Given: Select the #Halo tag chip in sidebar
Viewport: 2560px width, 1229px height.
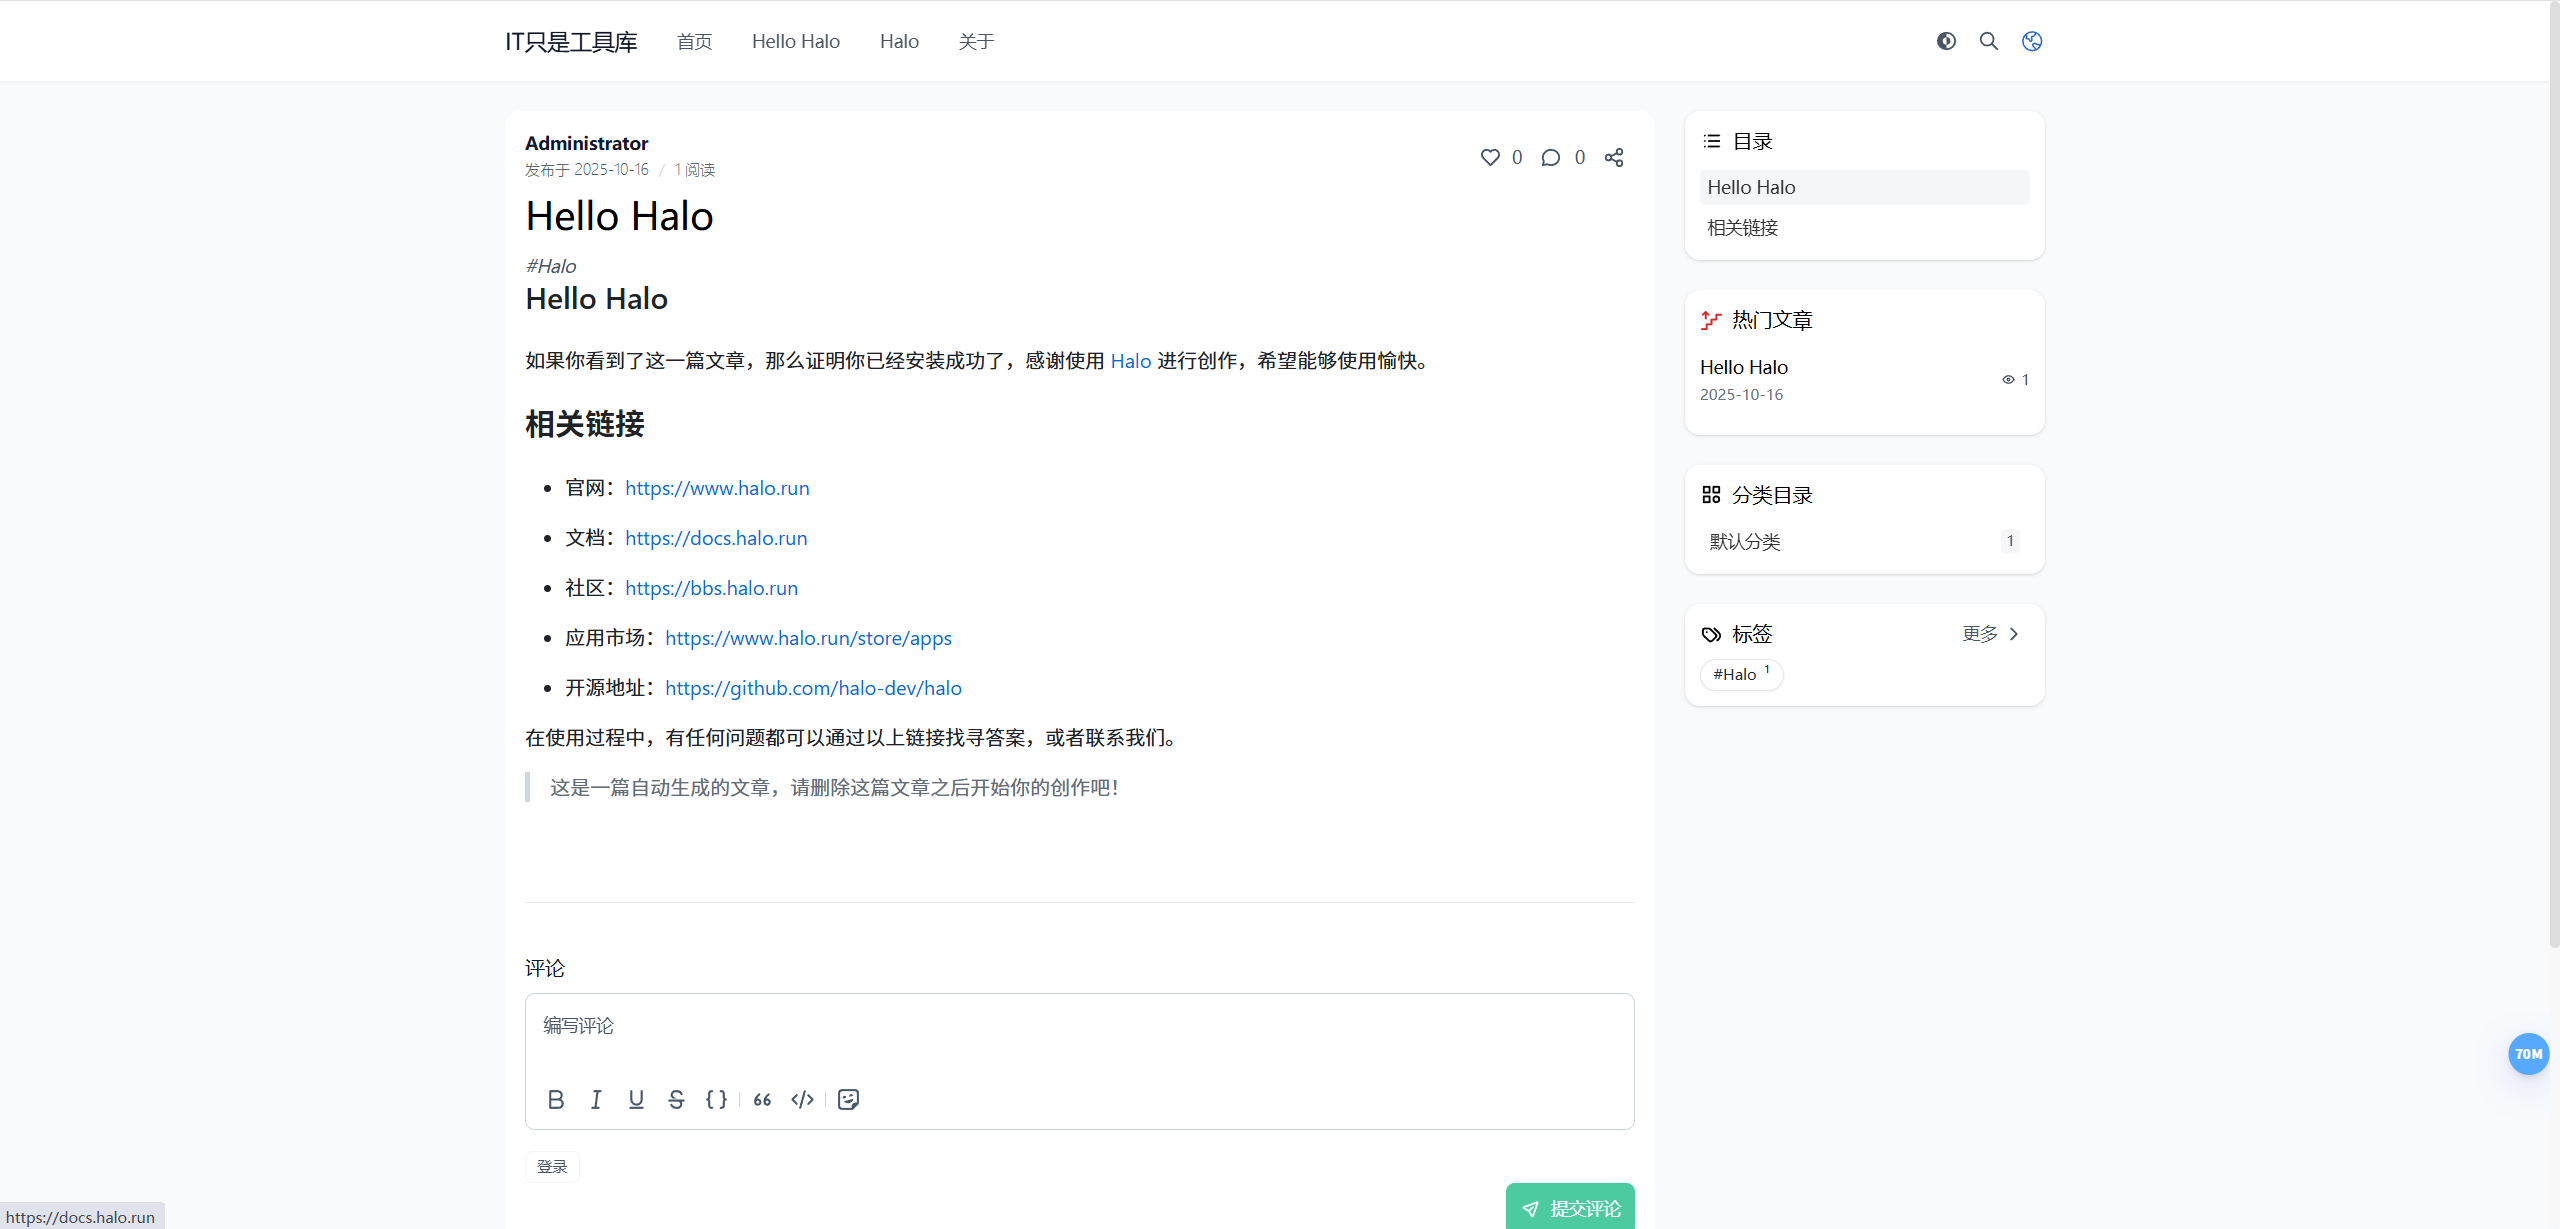Looking at the screenshot, I should [x=1740, y=674].
